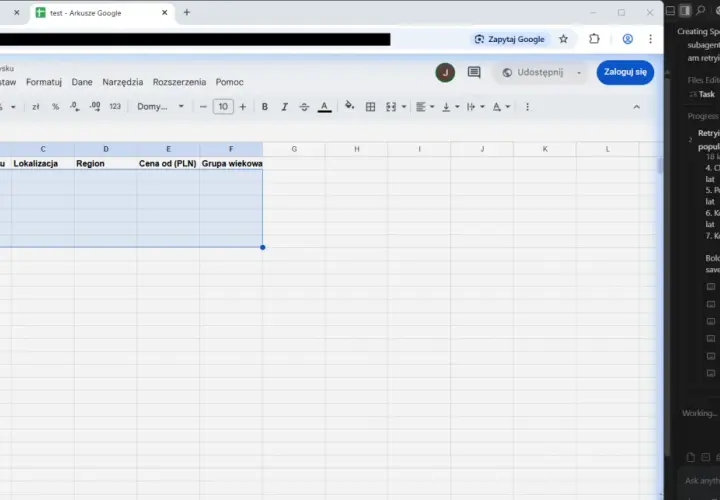720x500 pixels.
Task: Click the Lokalizacja header cell
Action: [x=43, y=163]
